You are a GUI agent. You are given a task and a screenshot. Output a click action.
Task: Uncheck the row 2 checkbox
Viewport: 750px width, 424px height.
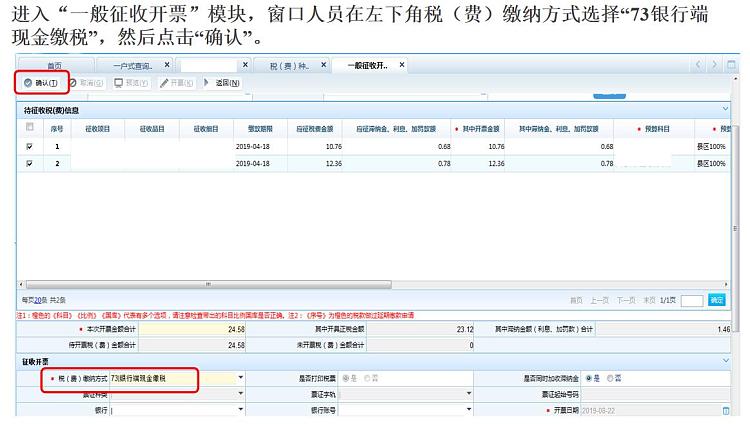[30, 163]
